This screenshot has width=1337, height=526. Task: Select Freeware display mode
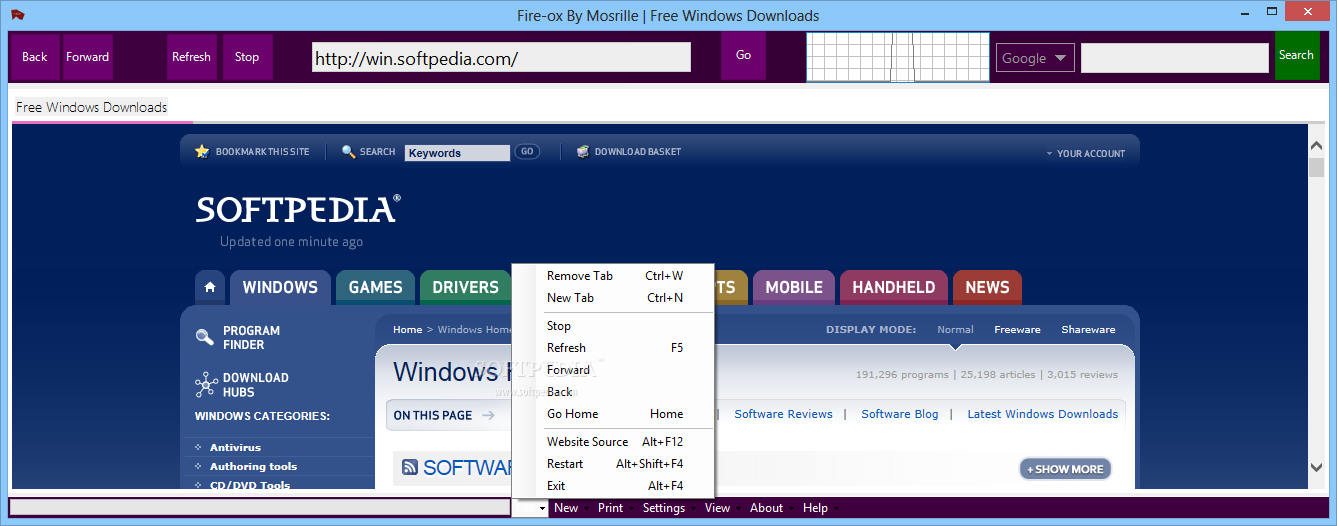(1017, 329)
